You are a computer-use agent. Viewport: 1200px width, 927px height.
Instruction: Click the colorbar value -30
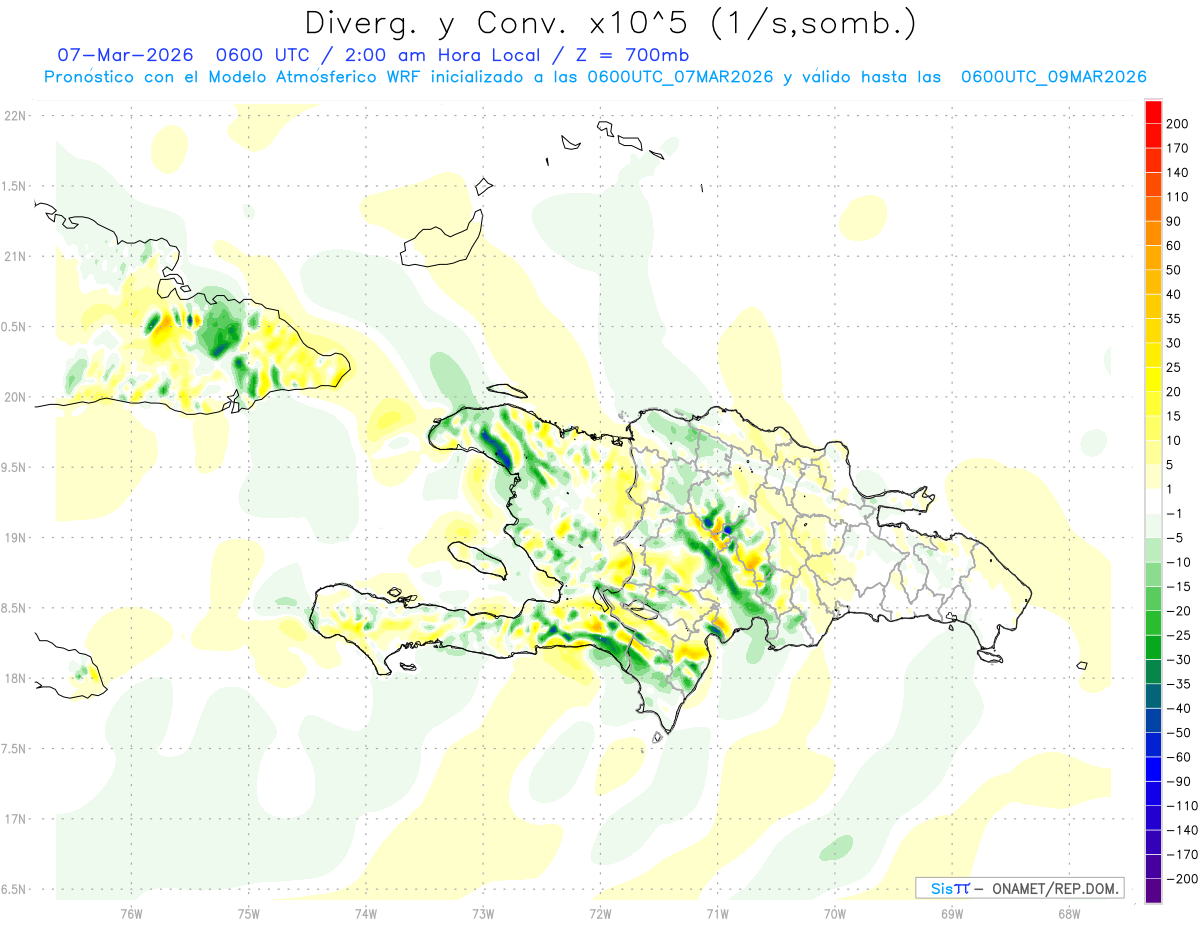[1177, 659]
